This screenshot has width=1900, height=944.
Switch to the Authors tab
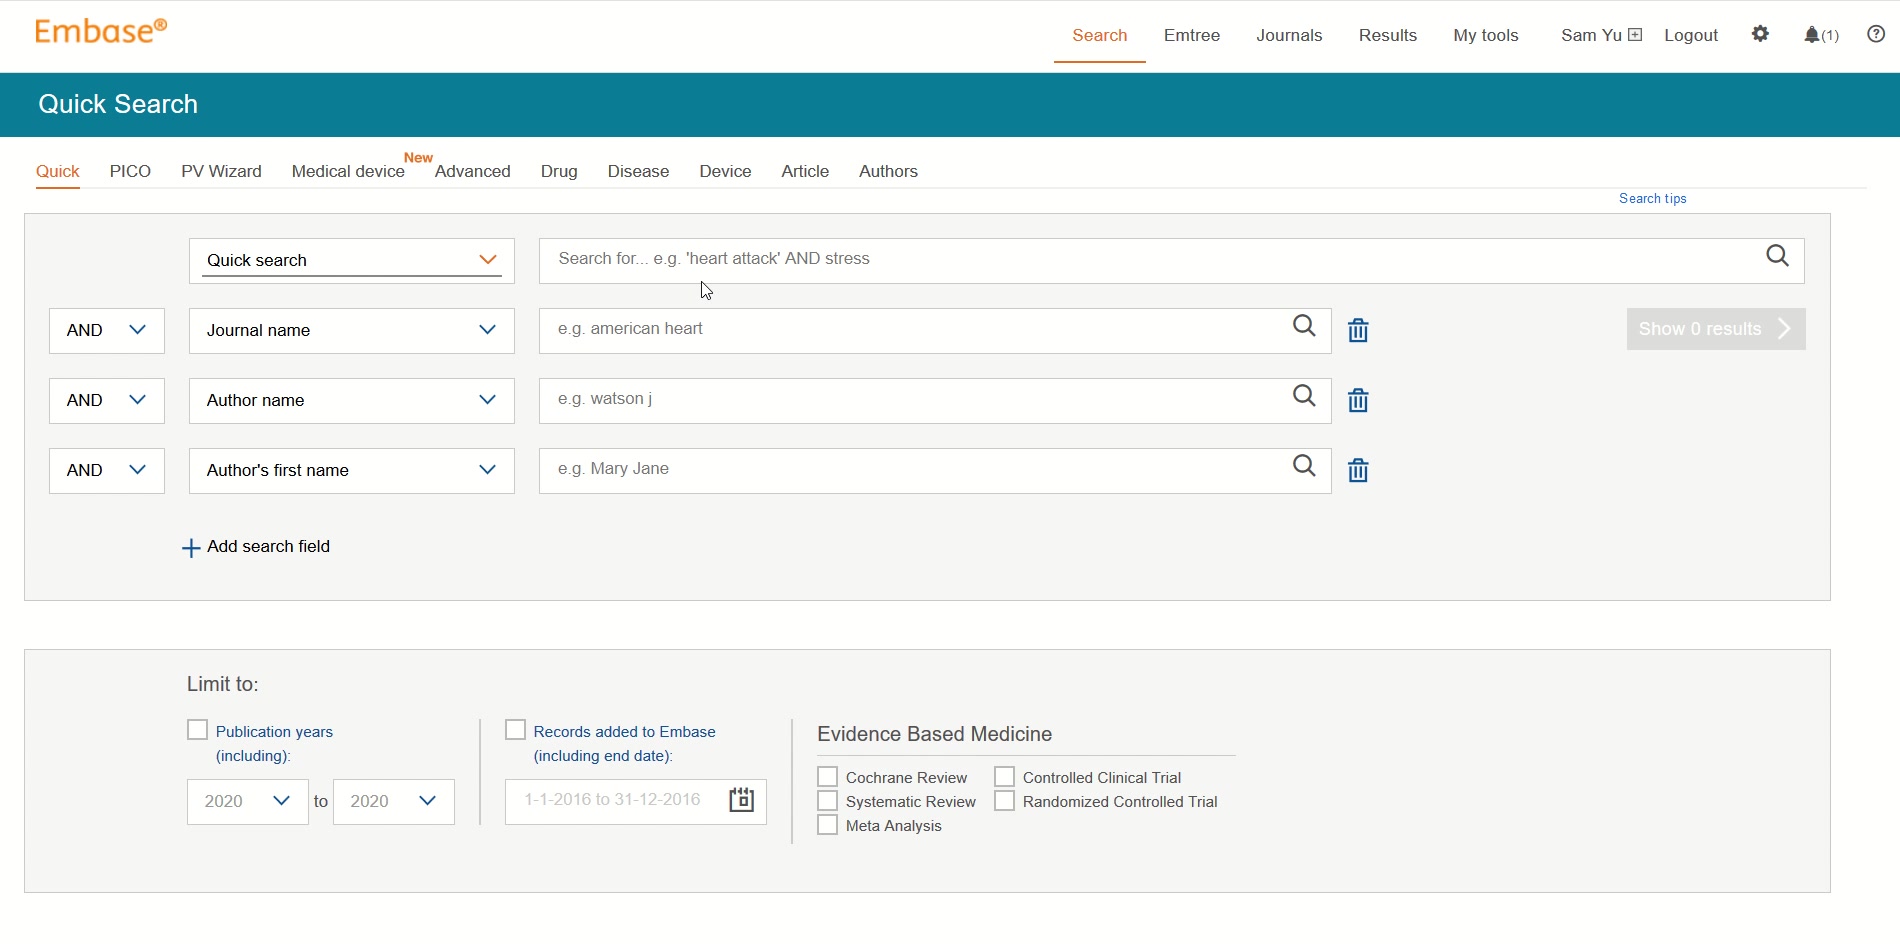coord(888,171)
